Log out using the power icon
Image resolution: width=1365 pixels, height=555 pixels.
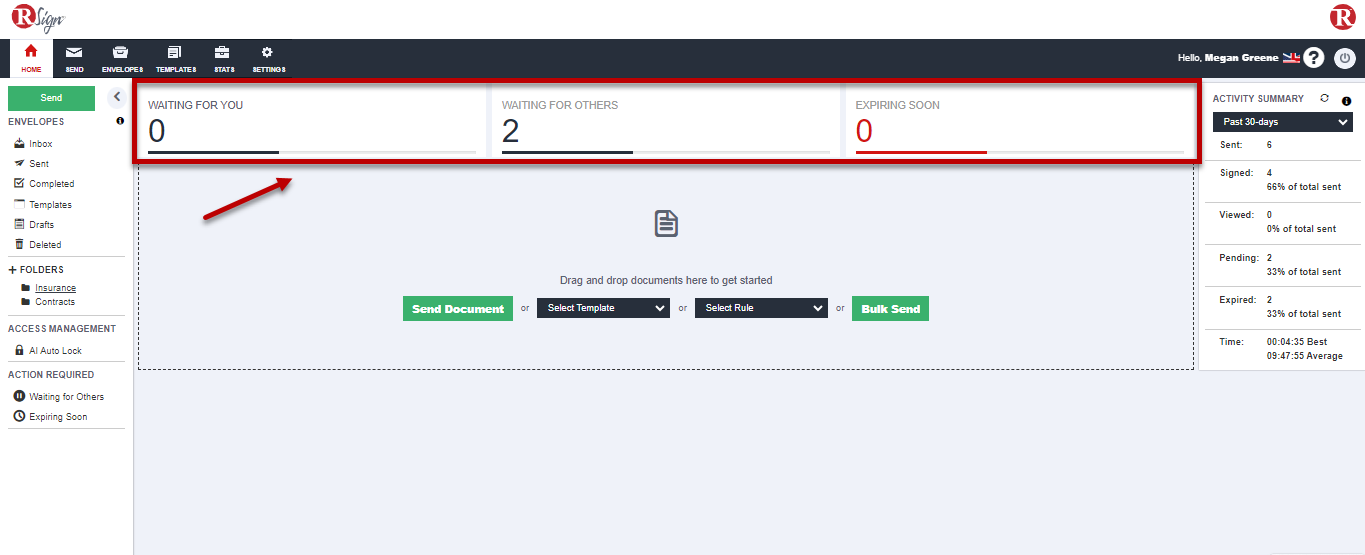click(x=1344, y=58)
